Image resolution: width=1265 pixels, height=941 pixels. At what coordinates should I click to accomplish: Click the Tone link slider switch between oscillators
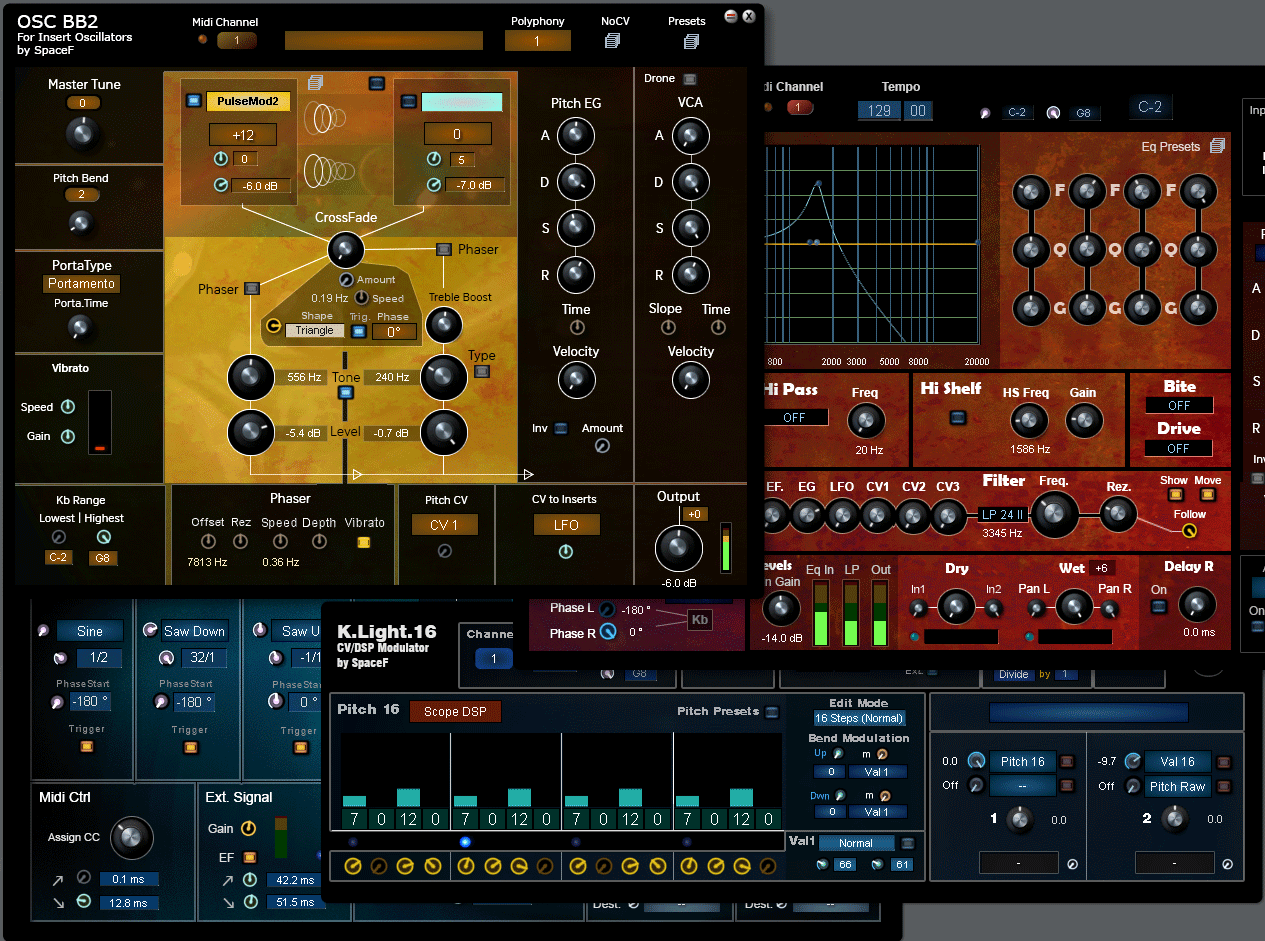346,393
